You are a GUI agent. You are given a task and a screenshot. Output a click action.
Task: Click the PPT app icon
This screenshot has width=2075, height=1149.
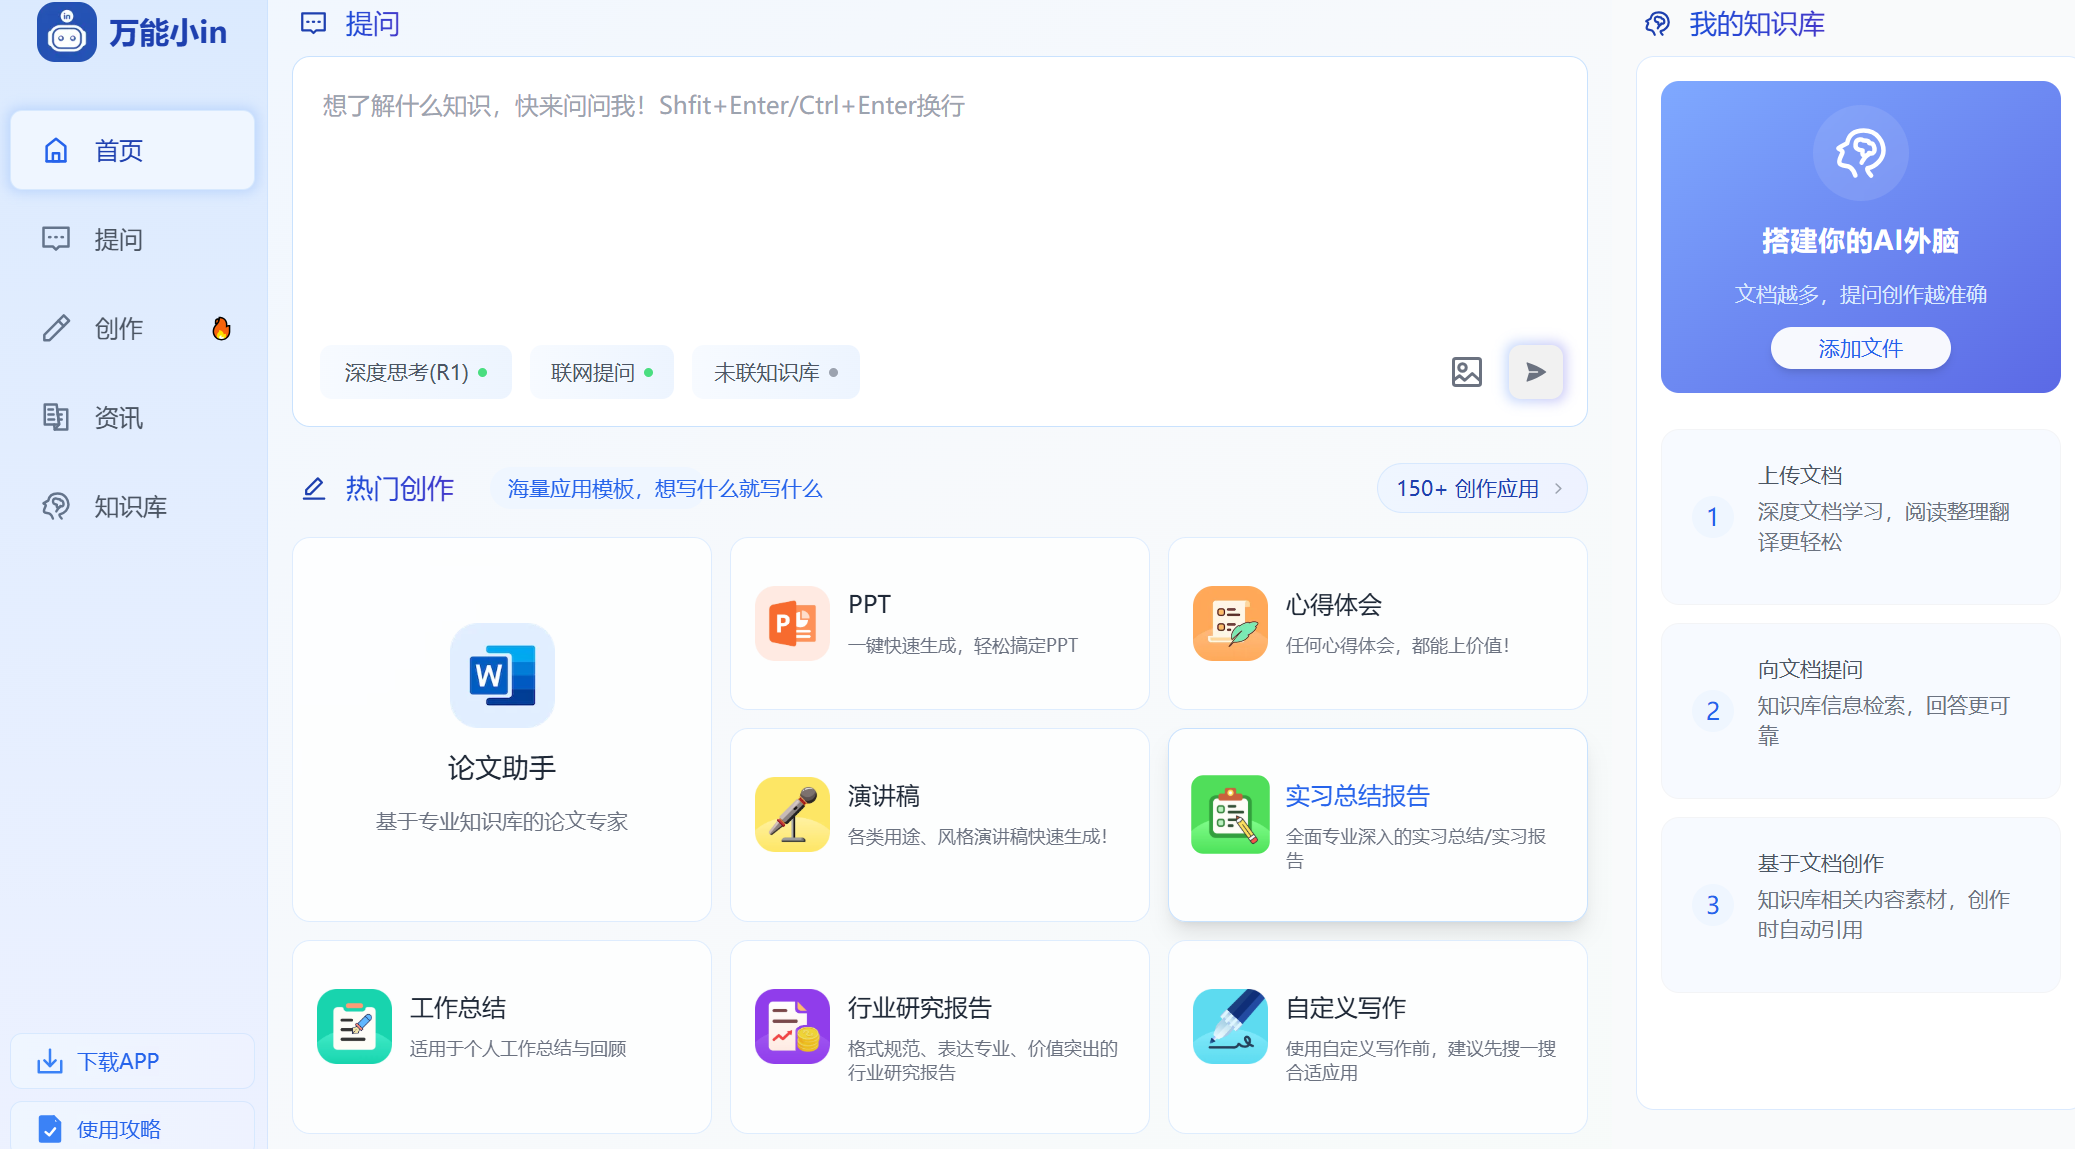792,623
